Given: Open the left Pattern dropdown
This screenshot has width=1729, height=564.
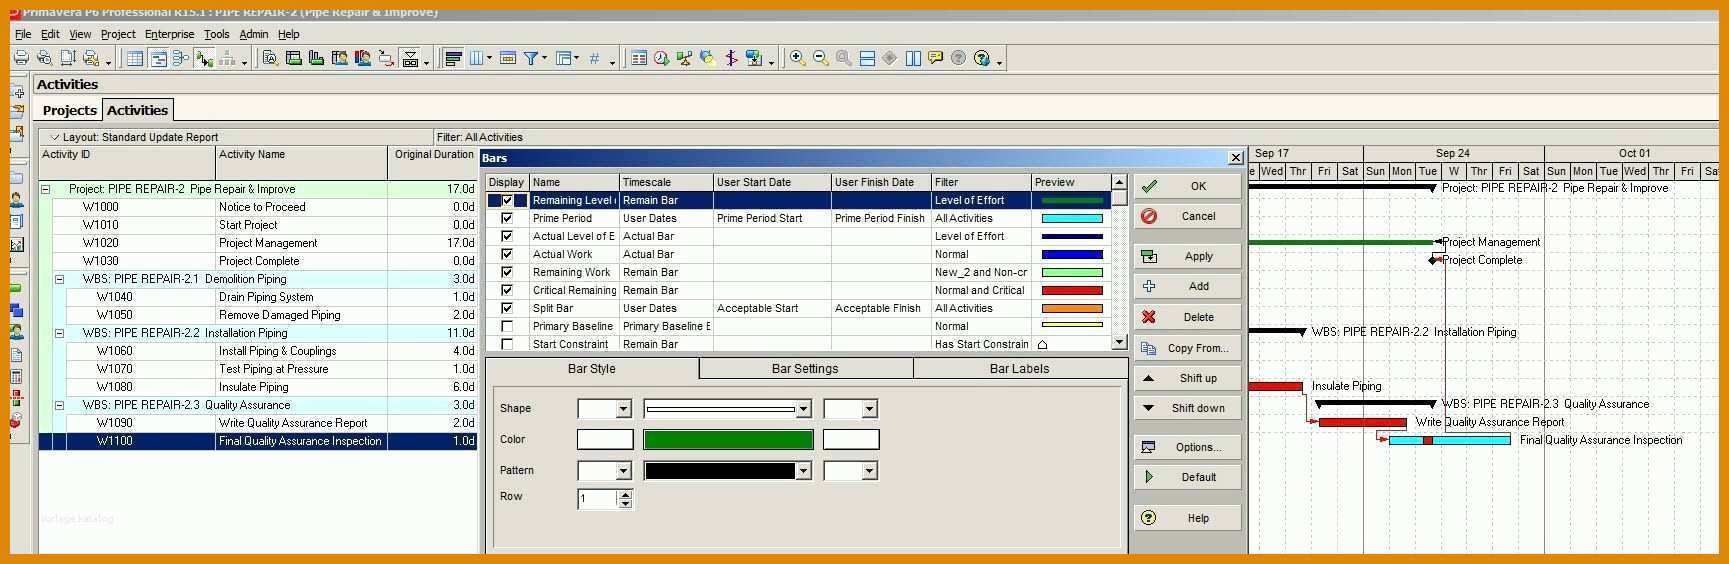Looking at the screenshot, I should (x=623, y=471).
